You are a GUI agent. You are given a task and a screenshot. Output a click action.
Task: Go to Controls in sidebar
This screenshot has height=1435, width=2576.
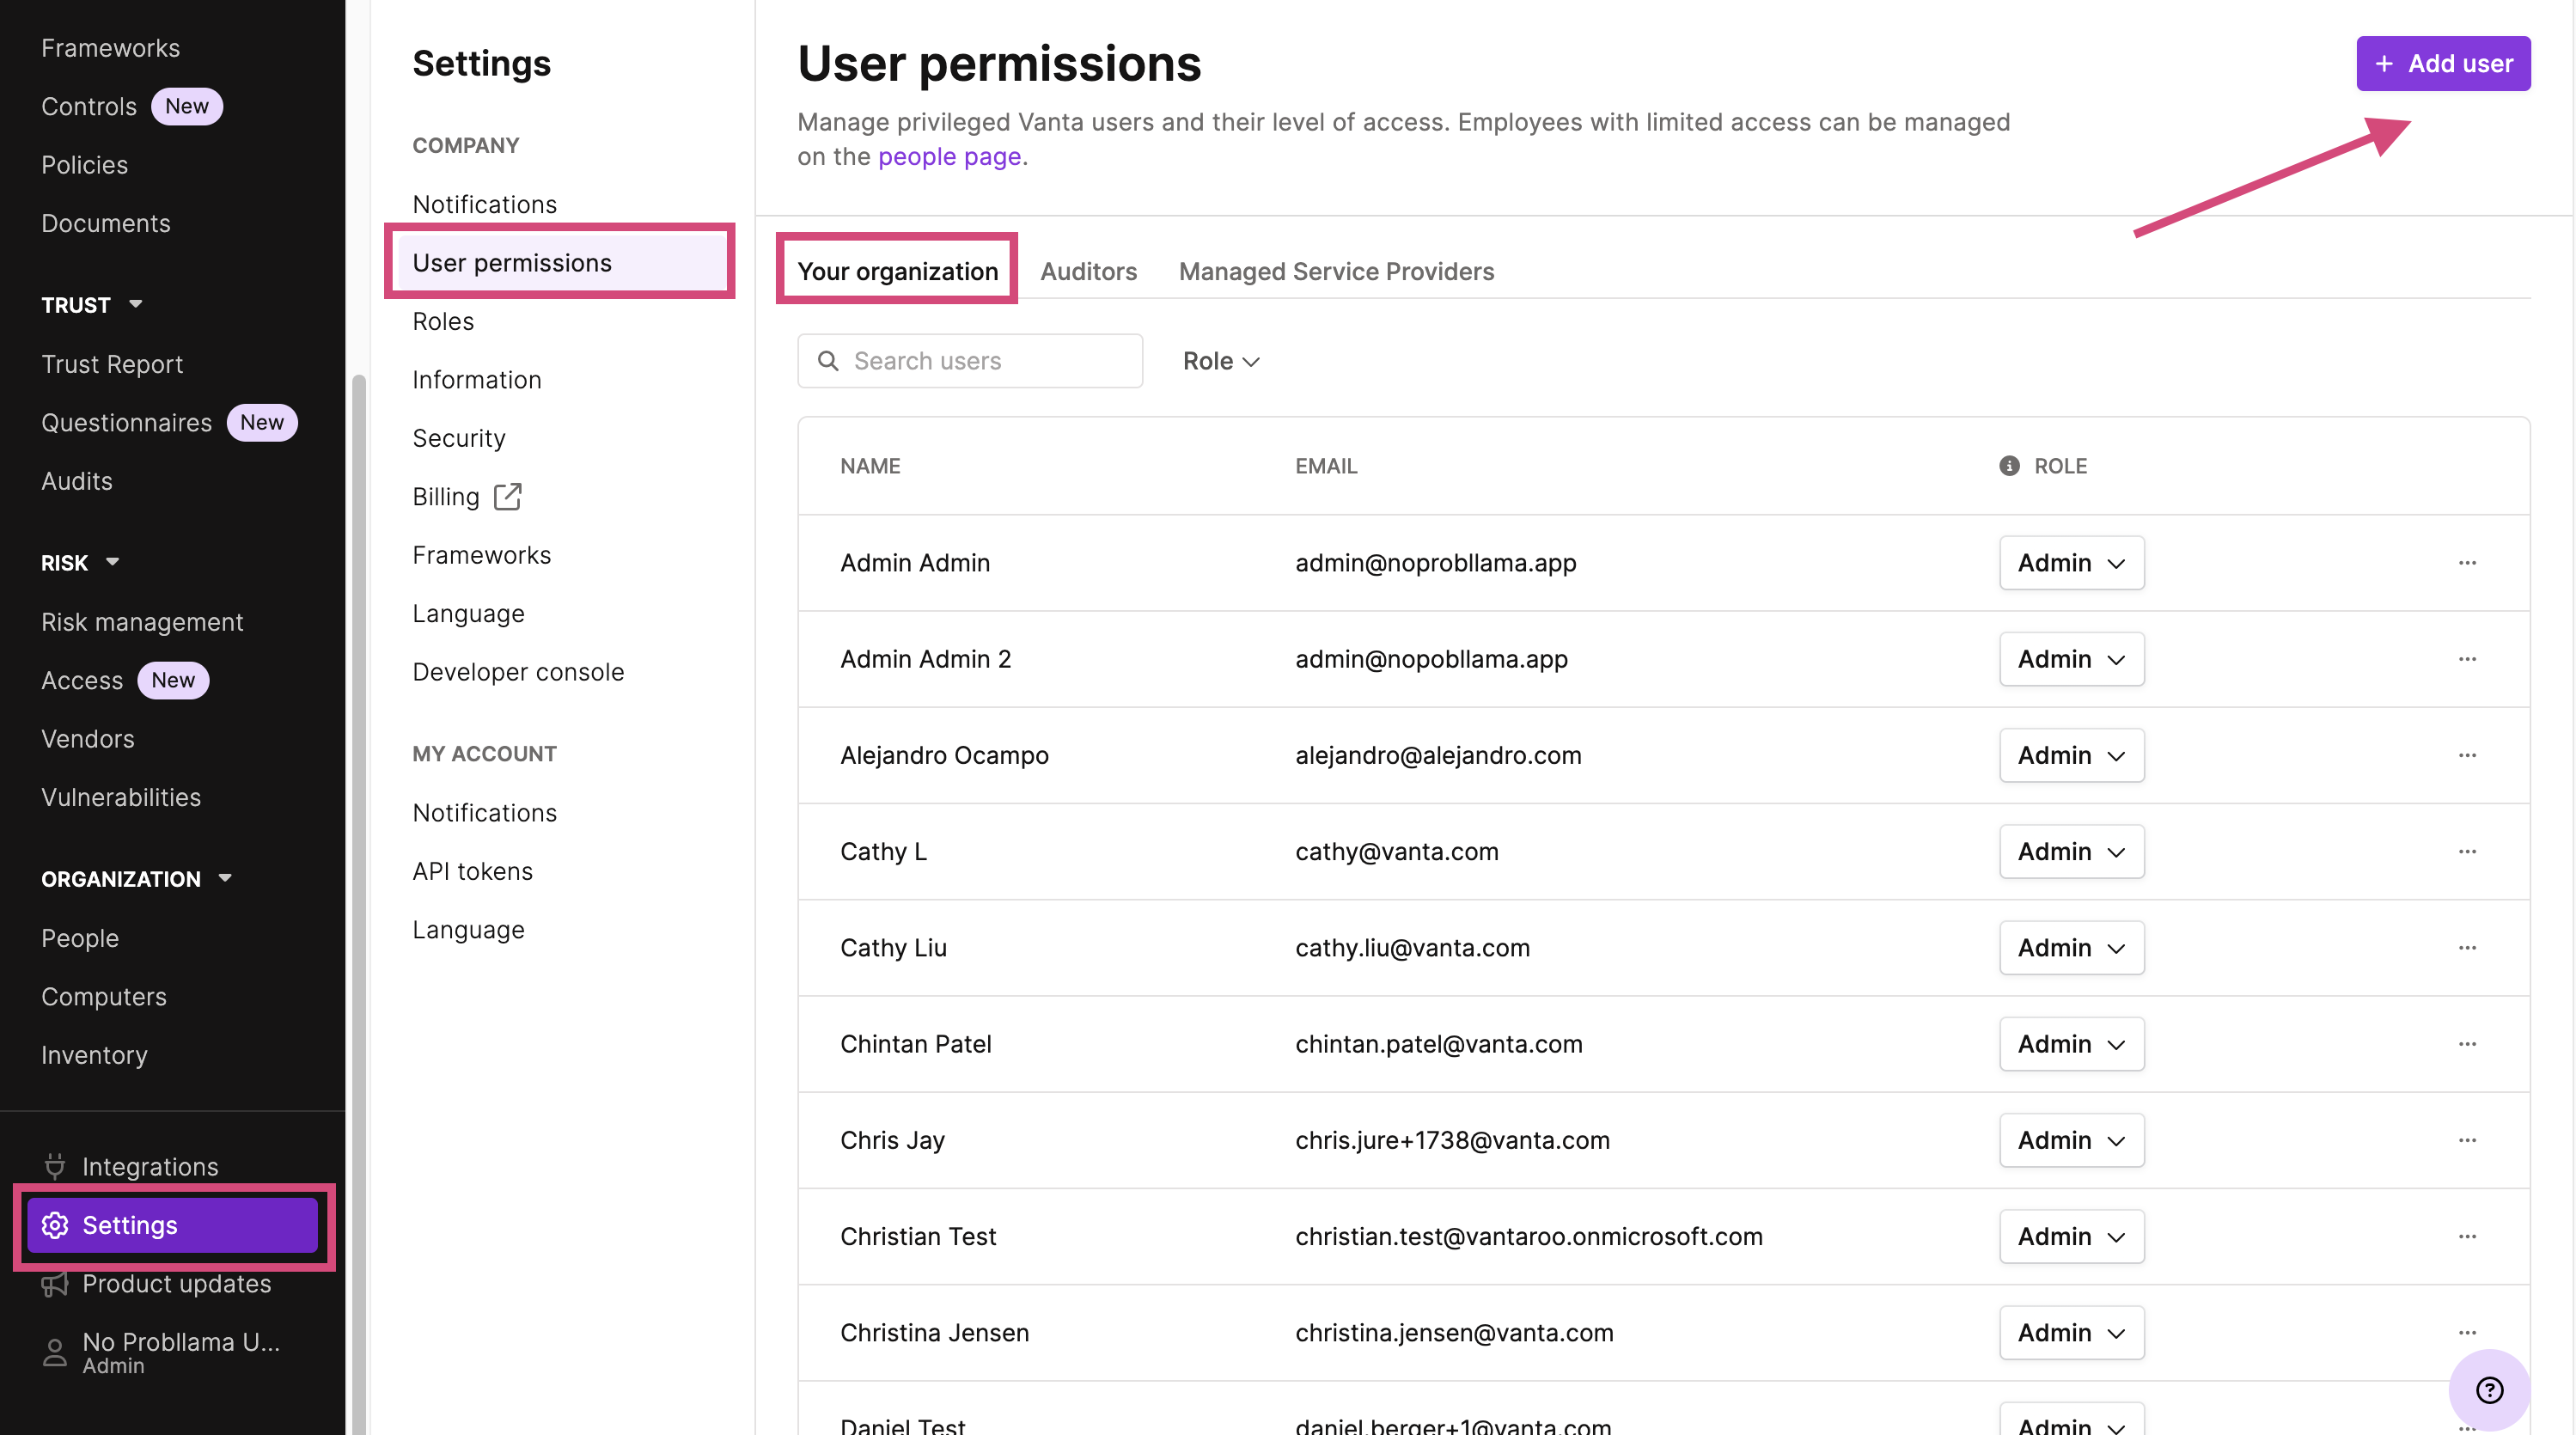[x=88, y=106]
